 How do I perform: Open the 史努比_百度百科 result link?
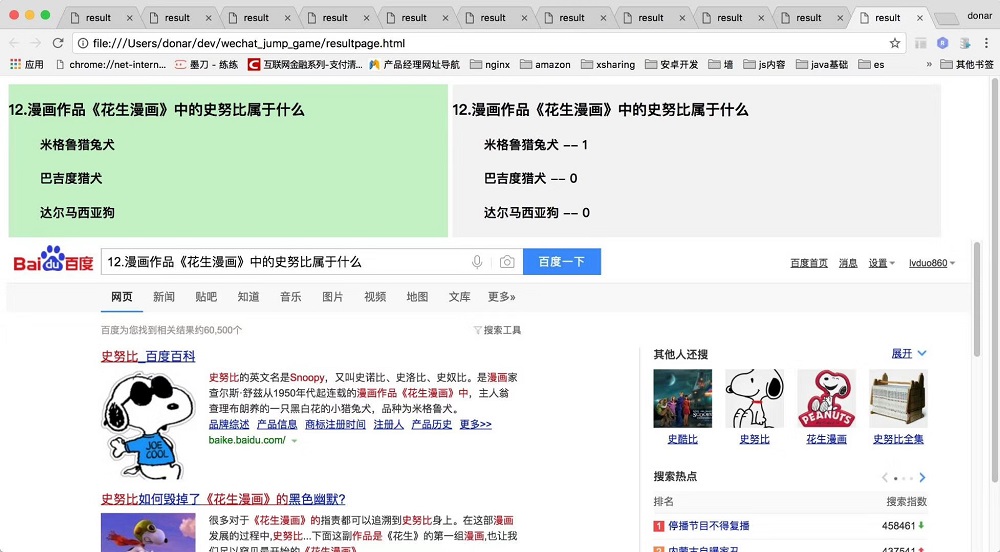click(148, 356)
